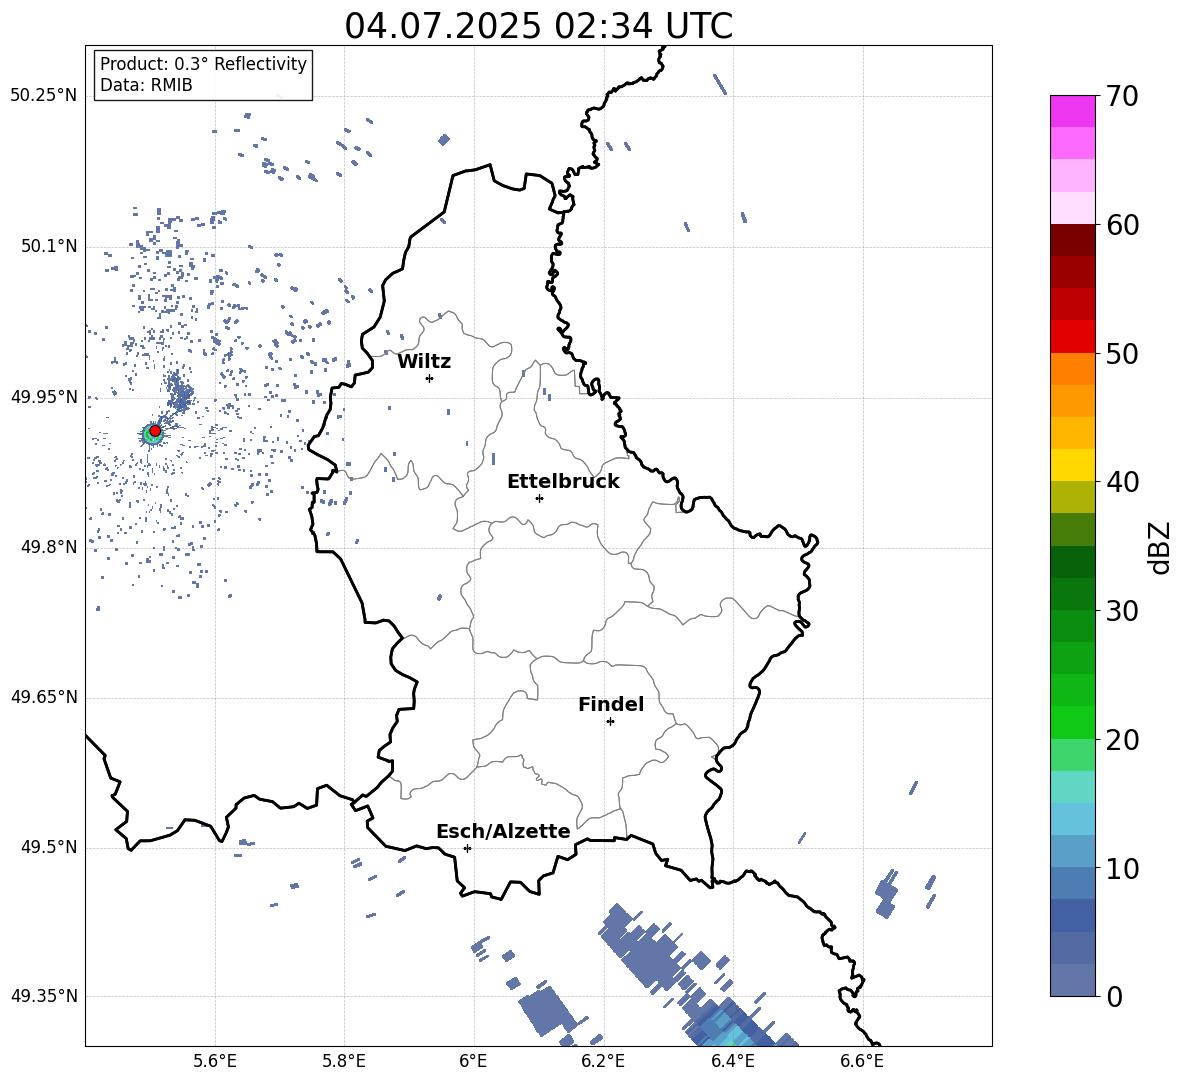Image resolution: width=1184 pixels, height=1081 pixels.
Task: Click the 6.2°E longitude label
Action: click(603, 1061)
